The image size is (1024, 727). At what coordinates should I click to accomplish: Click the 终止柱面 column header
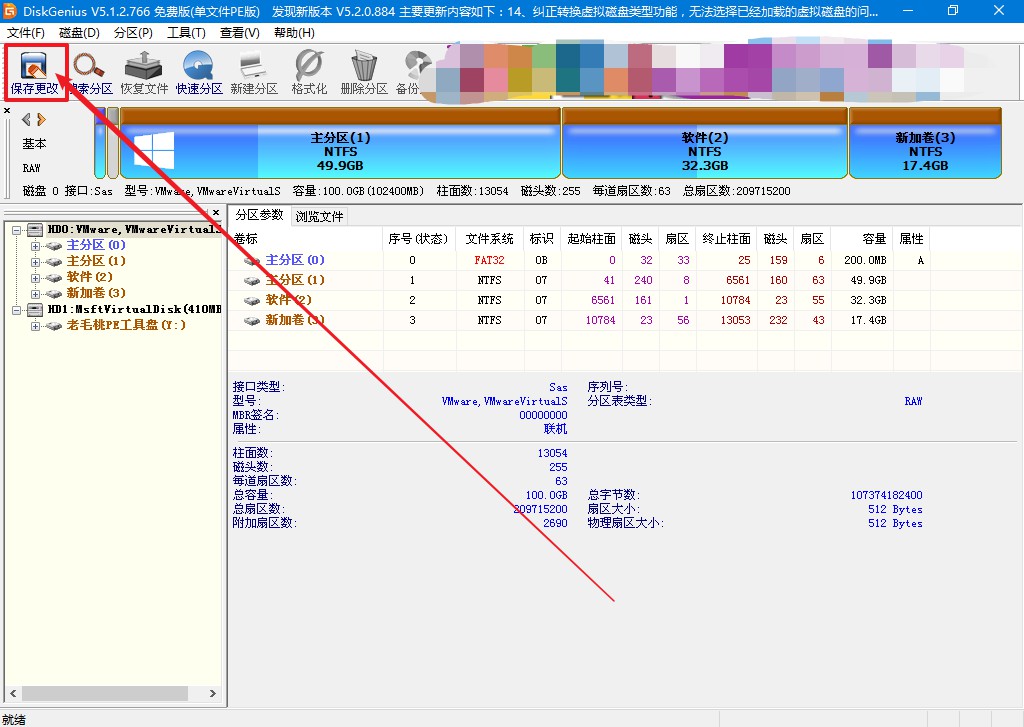click(x=727, y=239)
